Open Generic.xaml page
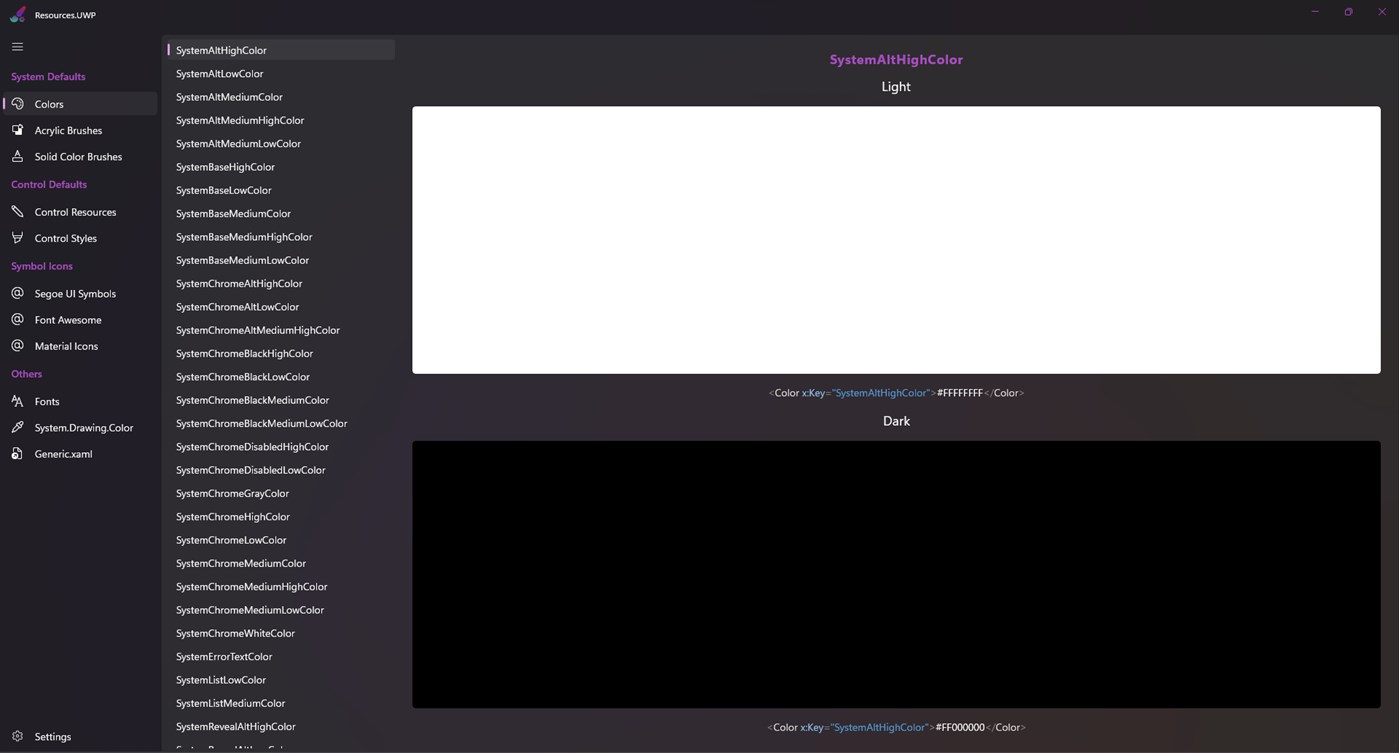The image size is (1399, 753). [79, 454]
